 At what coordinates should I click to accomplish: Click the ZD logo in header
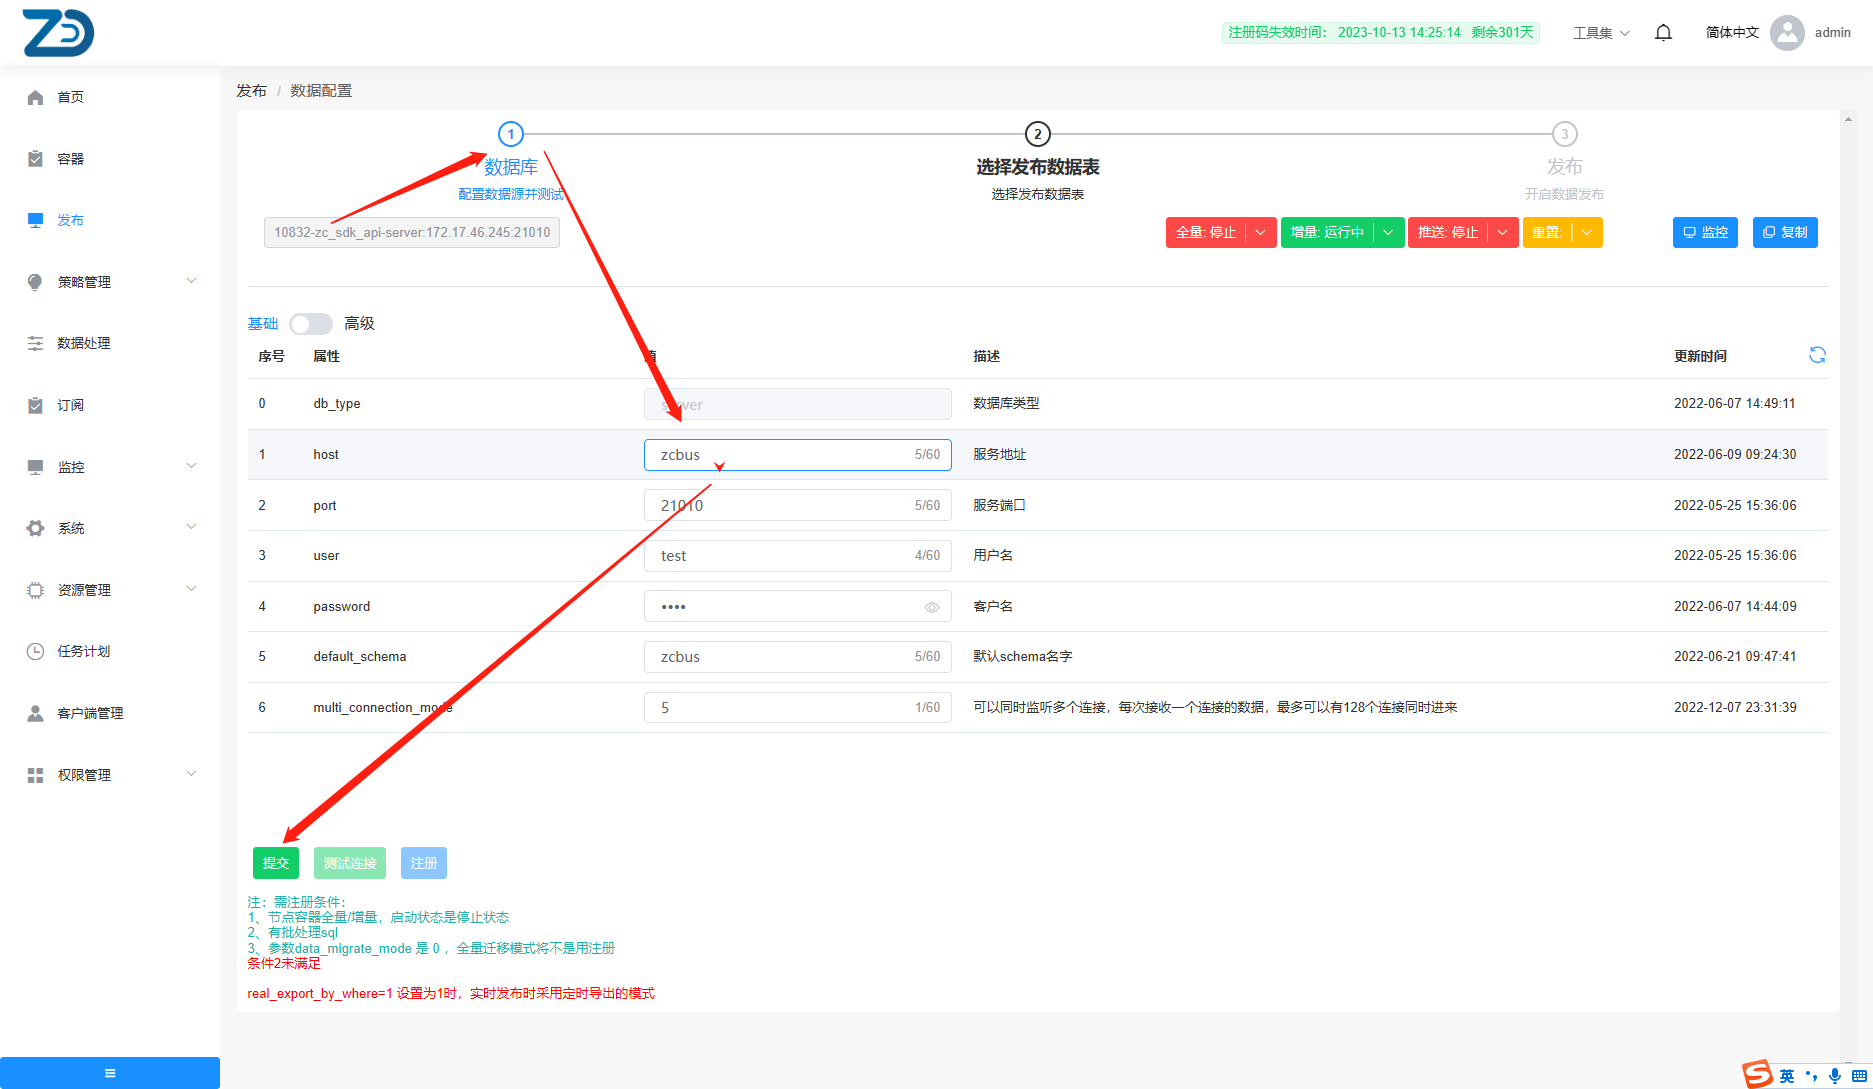pos(58,33)
